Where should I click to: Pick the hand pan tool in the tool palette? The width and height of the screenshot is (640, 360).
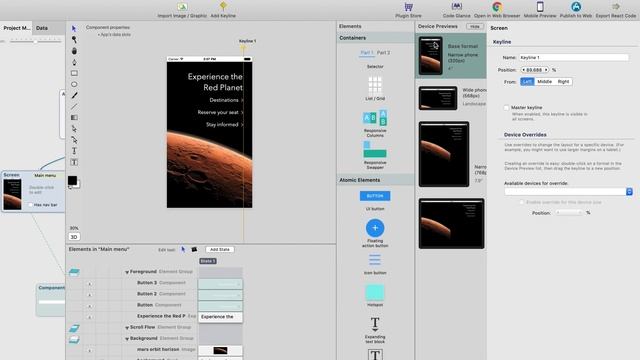(74, 51)
